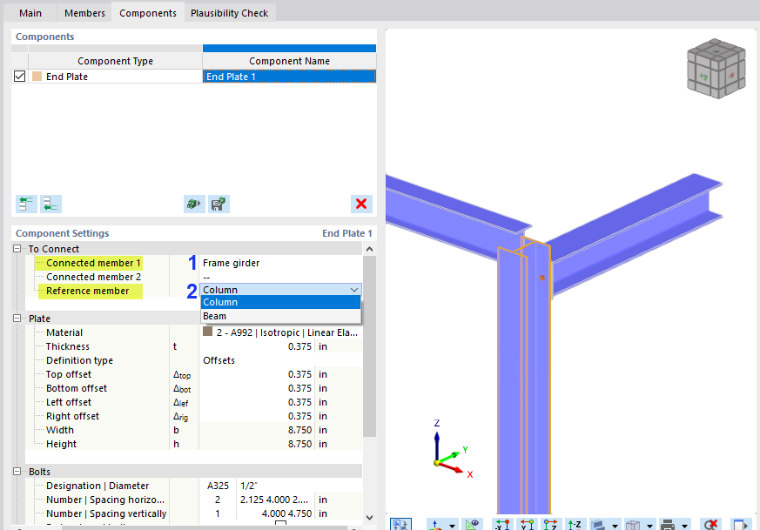760x530 pixels.
Task: Set view in -Z direction
Action: pyautogui.click(x=575, y=525)
